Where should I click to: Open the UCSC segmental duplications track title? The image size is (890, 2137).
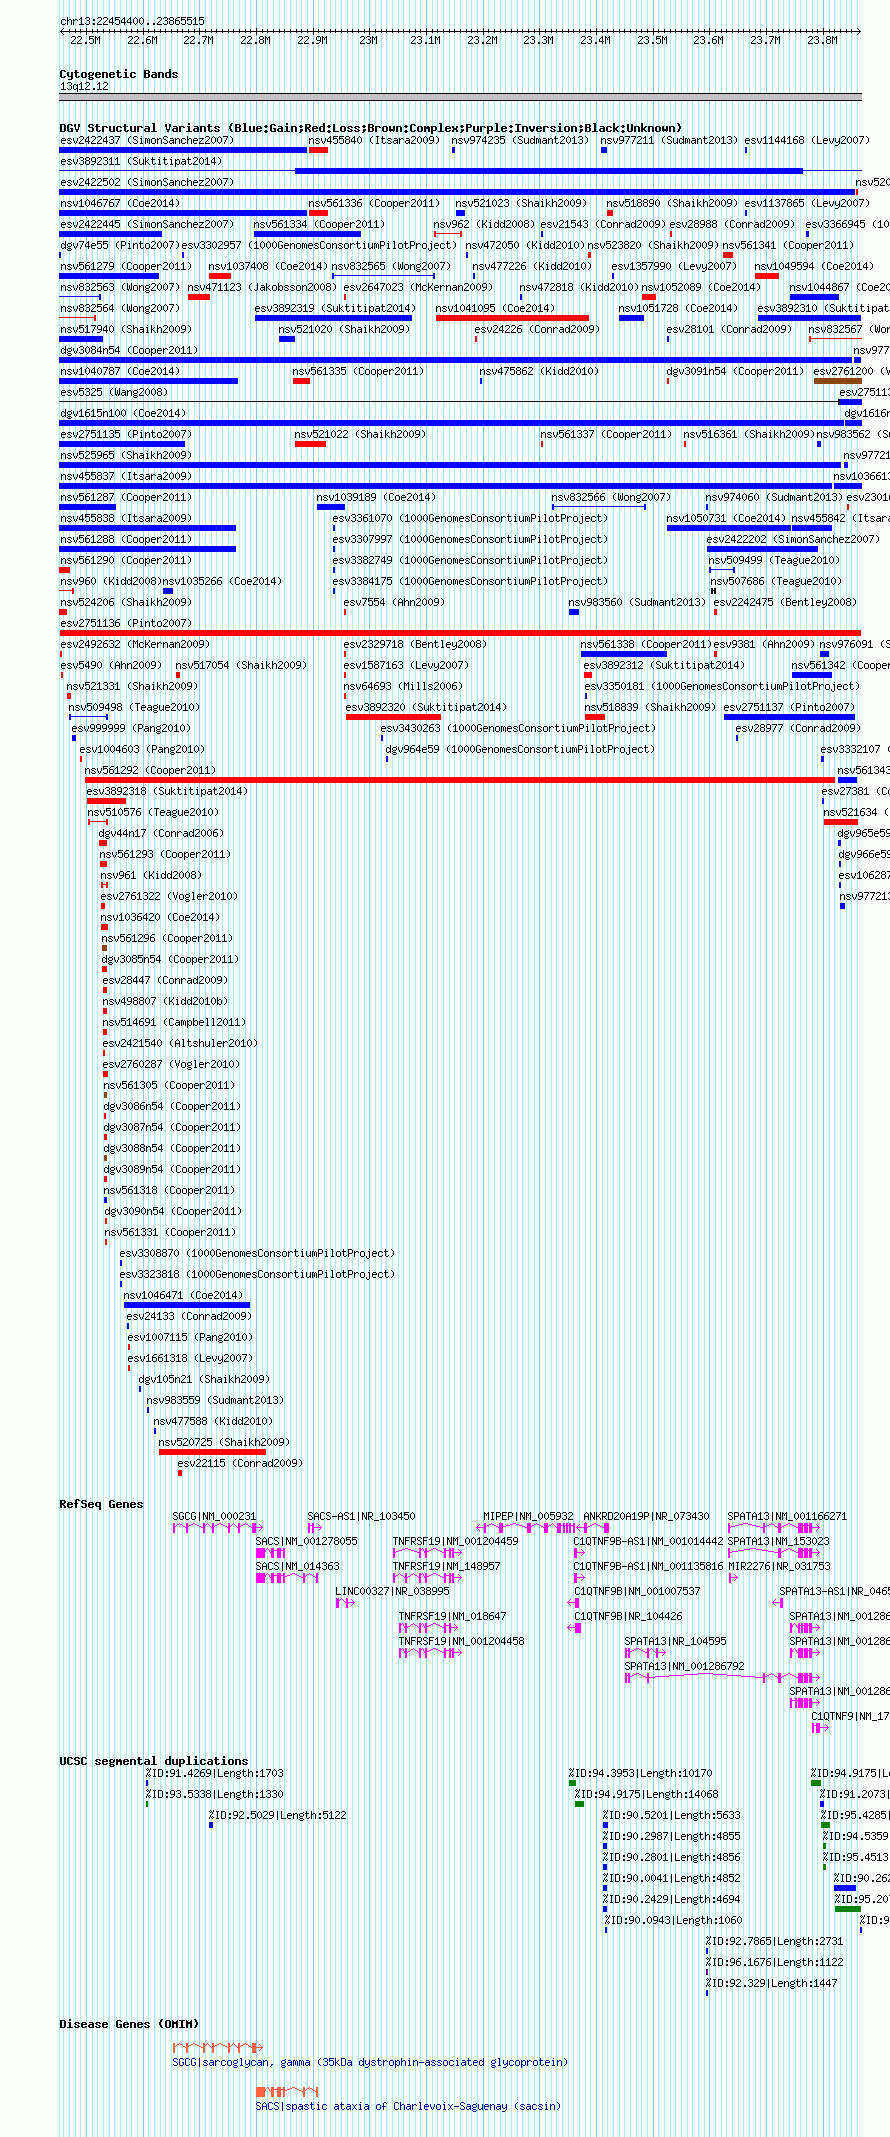[154, 1761]
